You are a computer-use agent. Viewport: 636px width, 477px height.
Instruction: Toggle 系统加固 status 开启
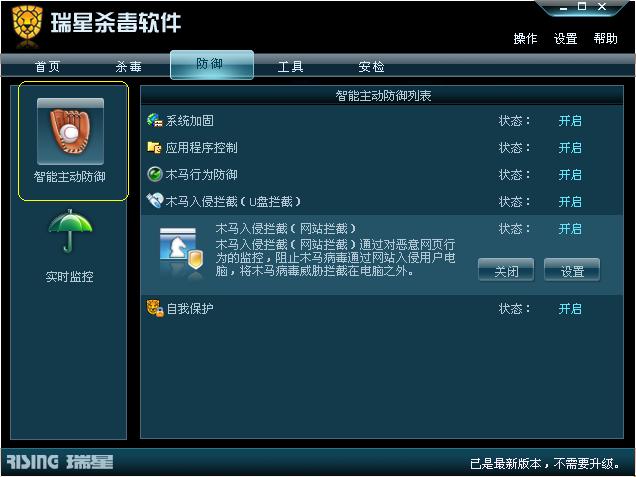coord(570,120)
